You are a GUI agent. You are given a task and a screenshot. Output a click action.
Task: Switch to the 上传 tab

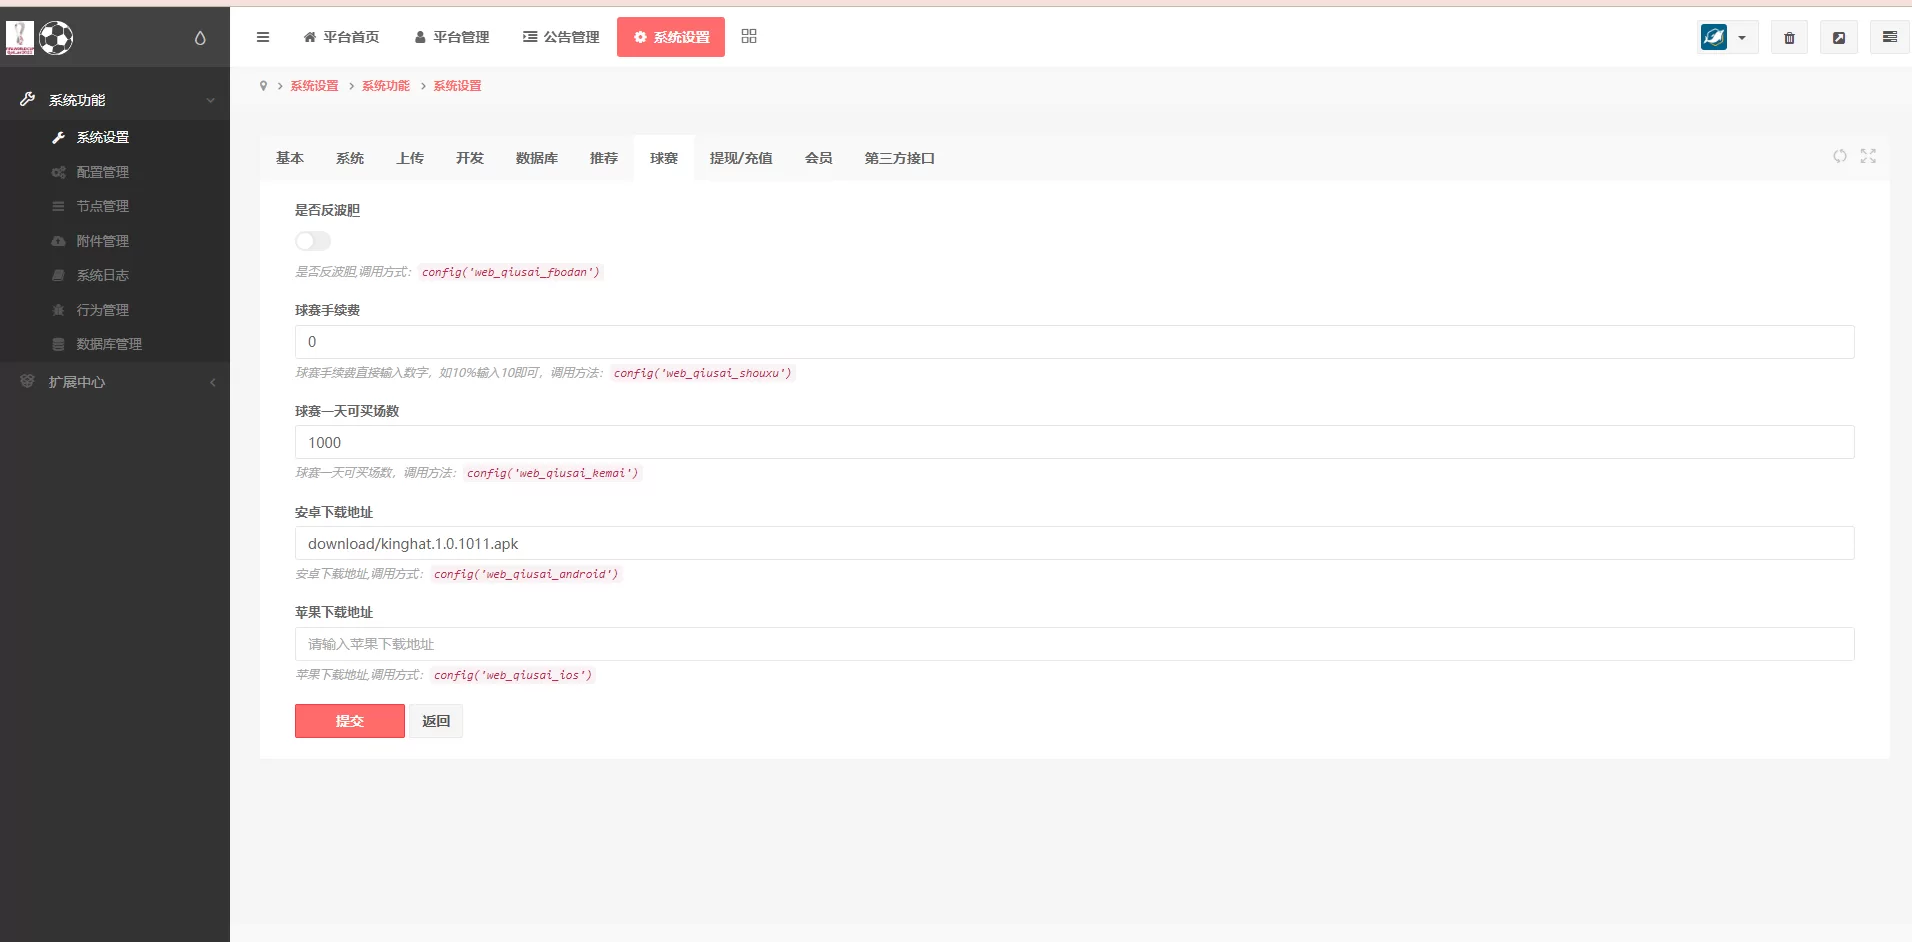coord(410,158)
